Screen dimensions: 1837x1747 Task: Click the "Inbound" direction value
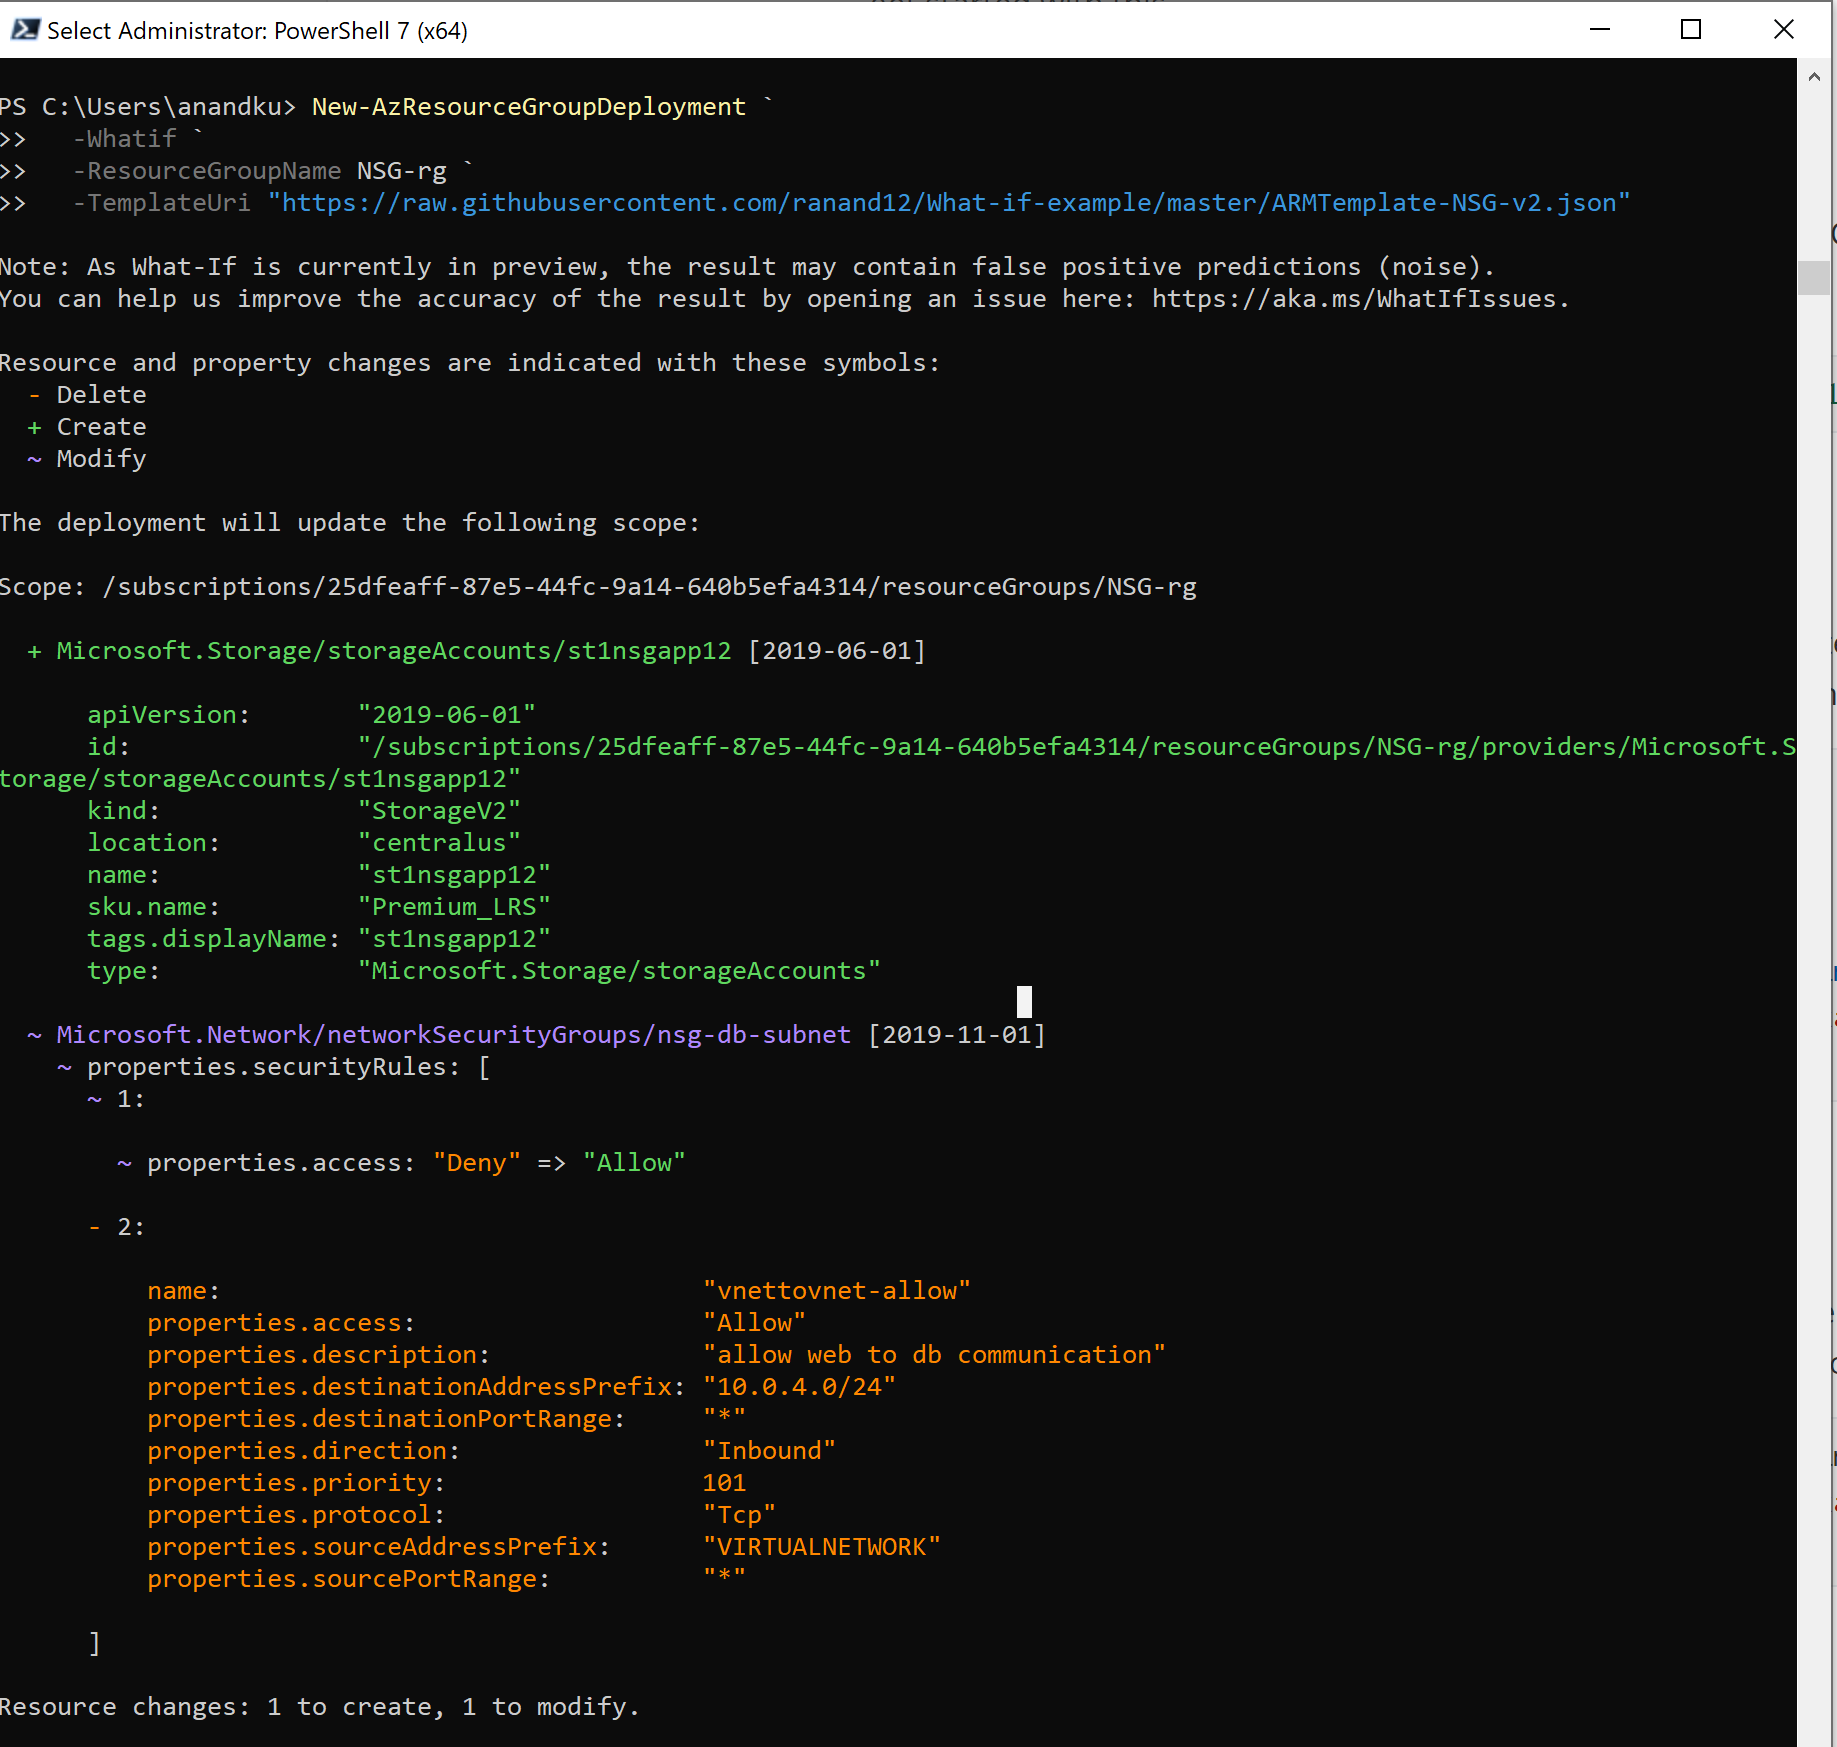(x=769, y=1451)
